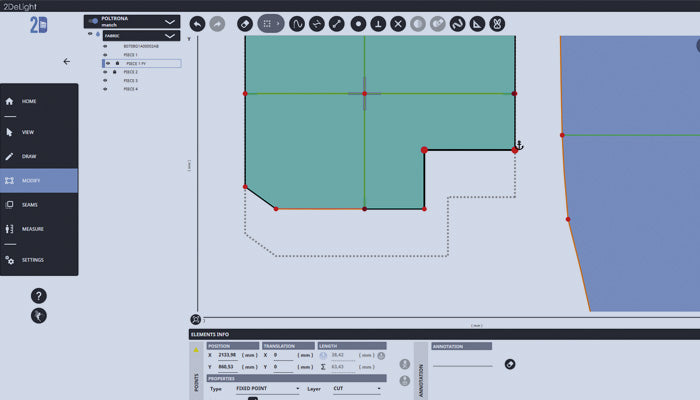700x400 pixels.
Task: Select the circular point tool icon
Action: pos(358,23)
